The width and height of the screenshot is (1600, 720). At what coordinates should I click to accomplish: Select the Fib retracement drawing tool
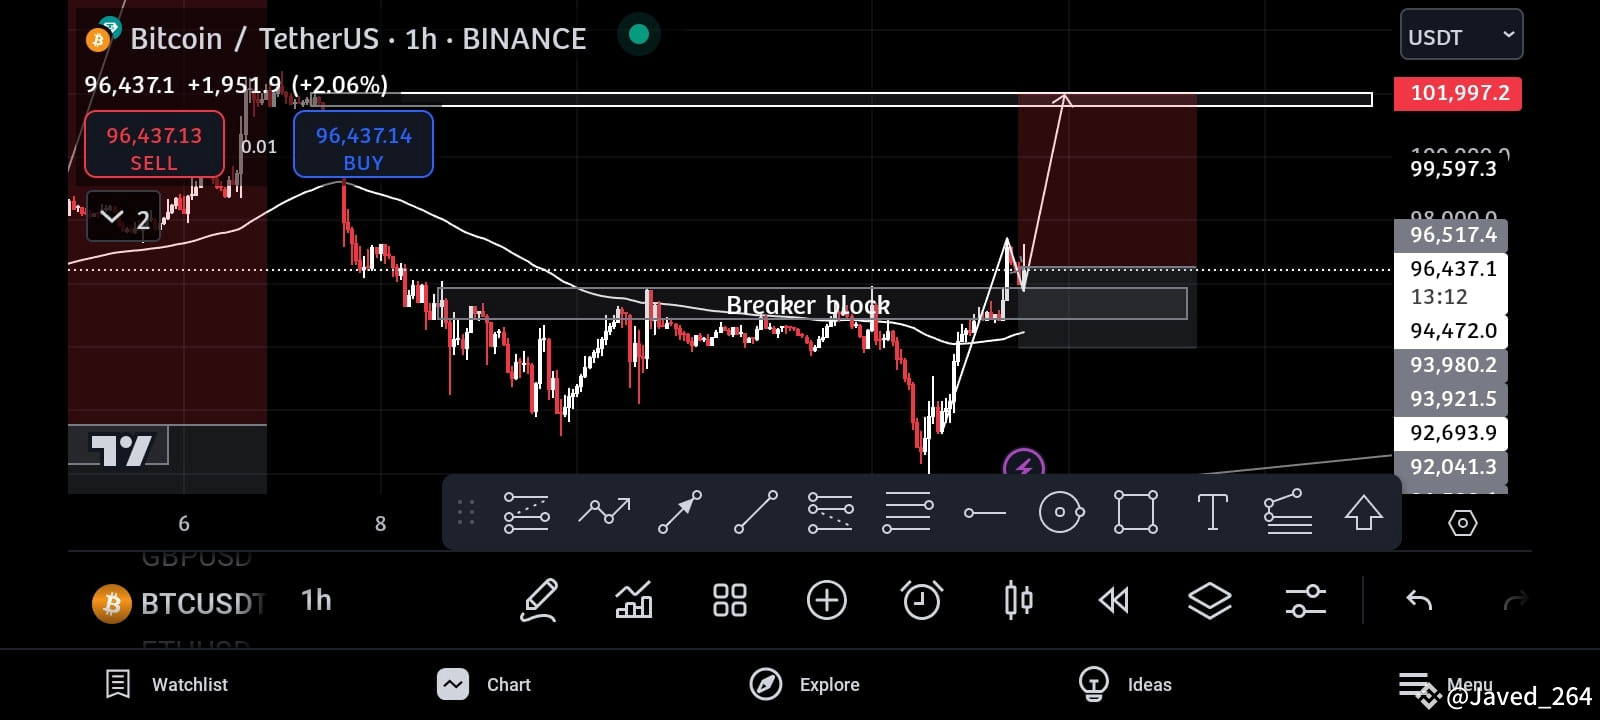pyautogui.click(x=526, y=513)
